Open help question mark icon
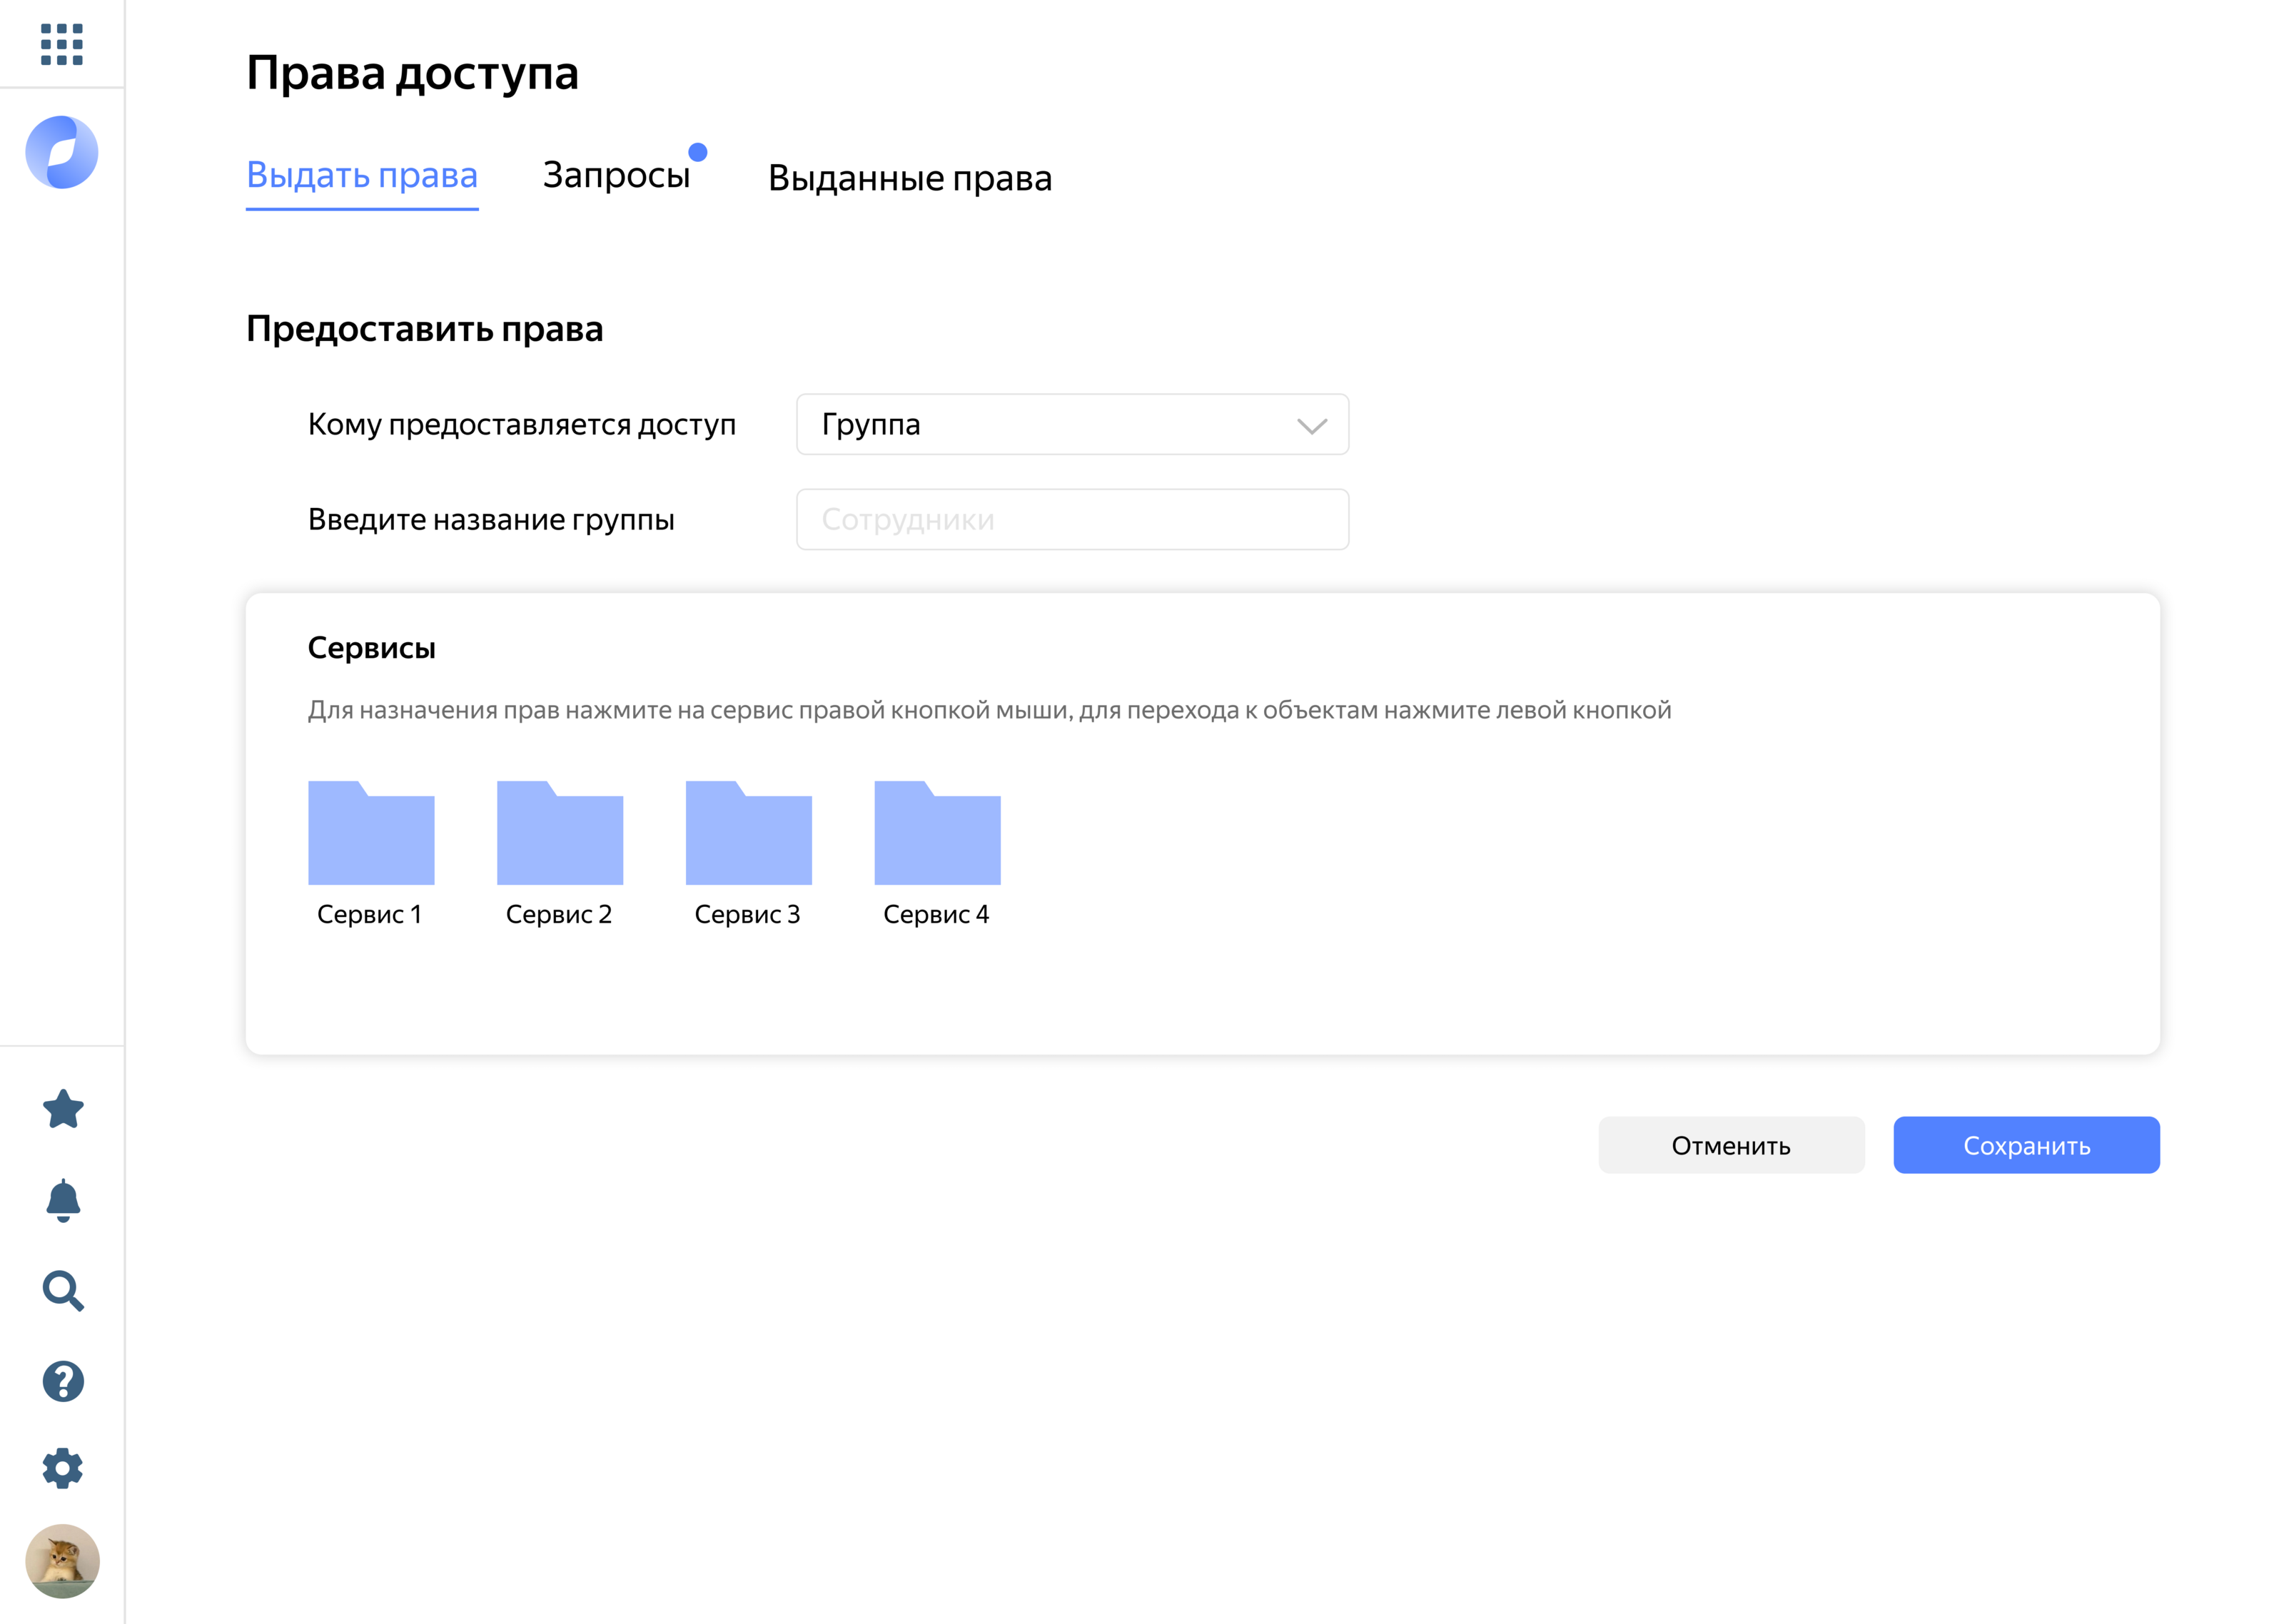This screenshot has height=1624, width=2284. tap(63, 1381)
